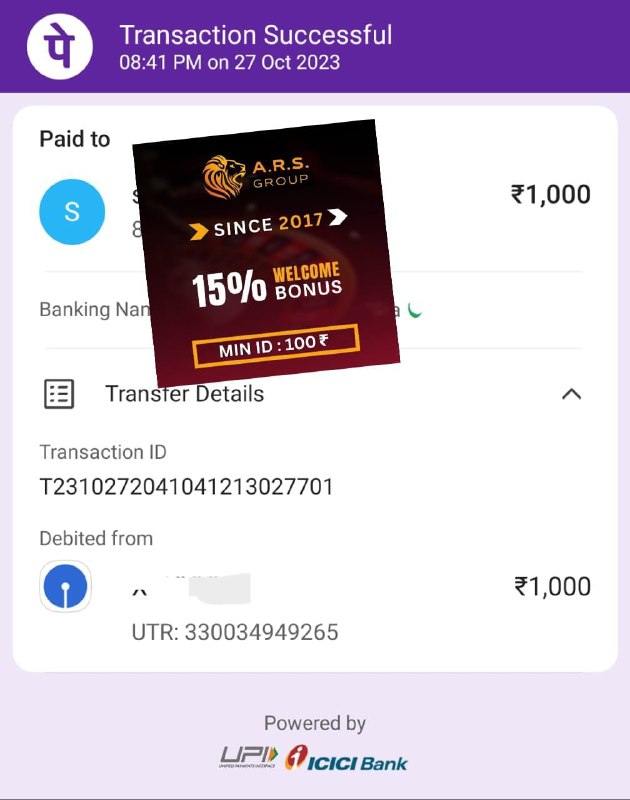Tap the Paid to label
The image size is (630, 800).
tap(75, 139)
